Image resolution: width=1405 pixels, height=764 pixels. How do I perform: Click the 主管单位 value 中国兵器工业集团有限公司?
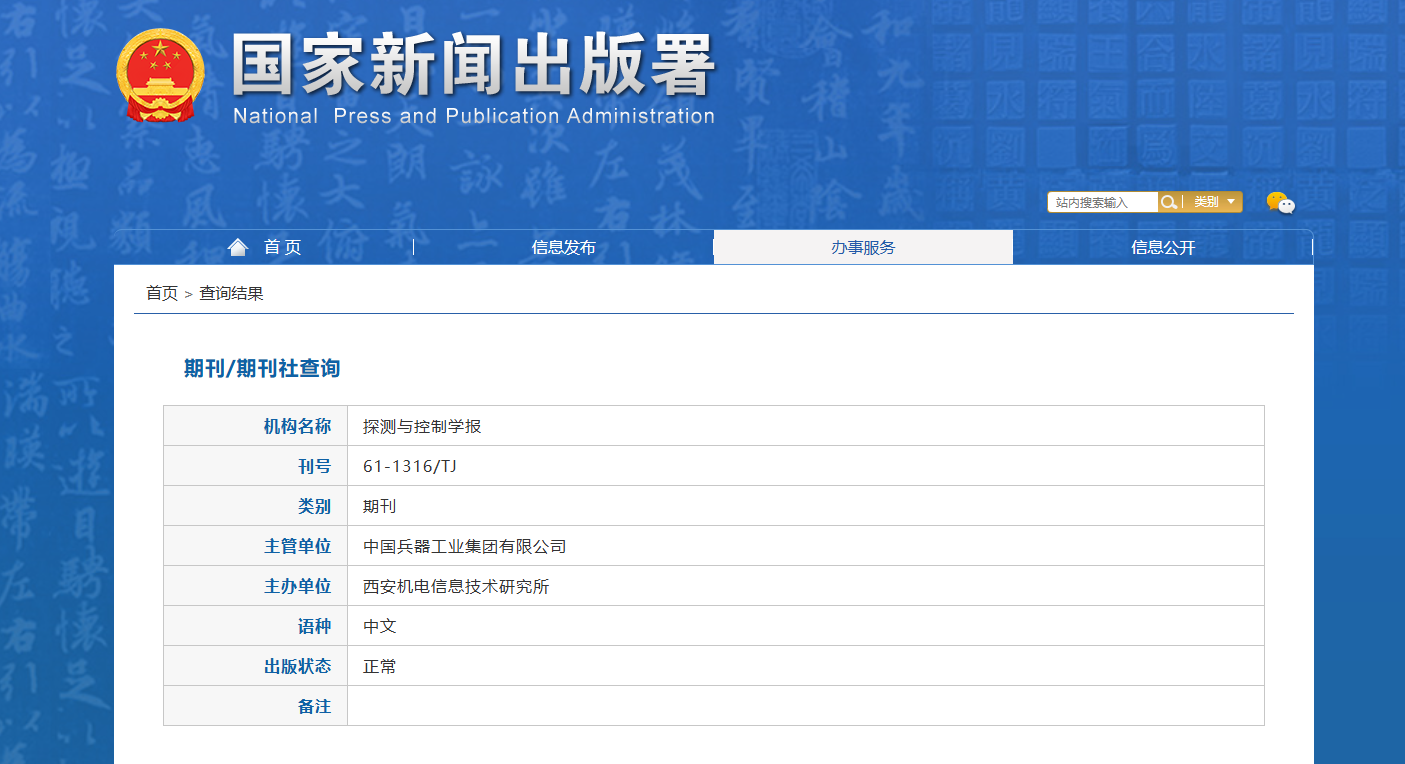pos(464,546)
